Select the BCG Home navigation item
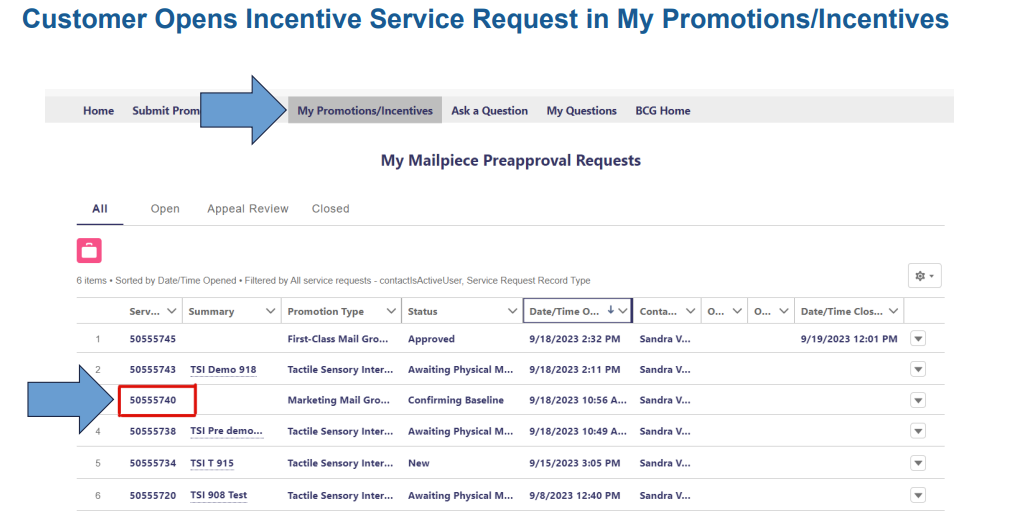1011x525 pixels. [662, 111]
